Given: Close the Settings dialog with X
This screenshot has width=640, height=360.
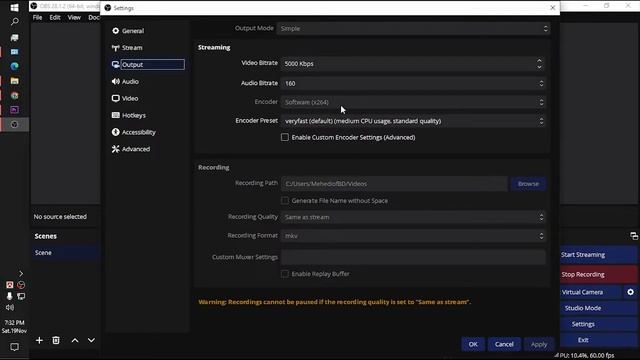Looking at the screenshot, I should [553, 8].
